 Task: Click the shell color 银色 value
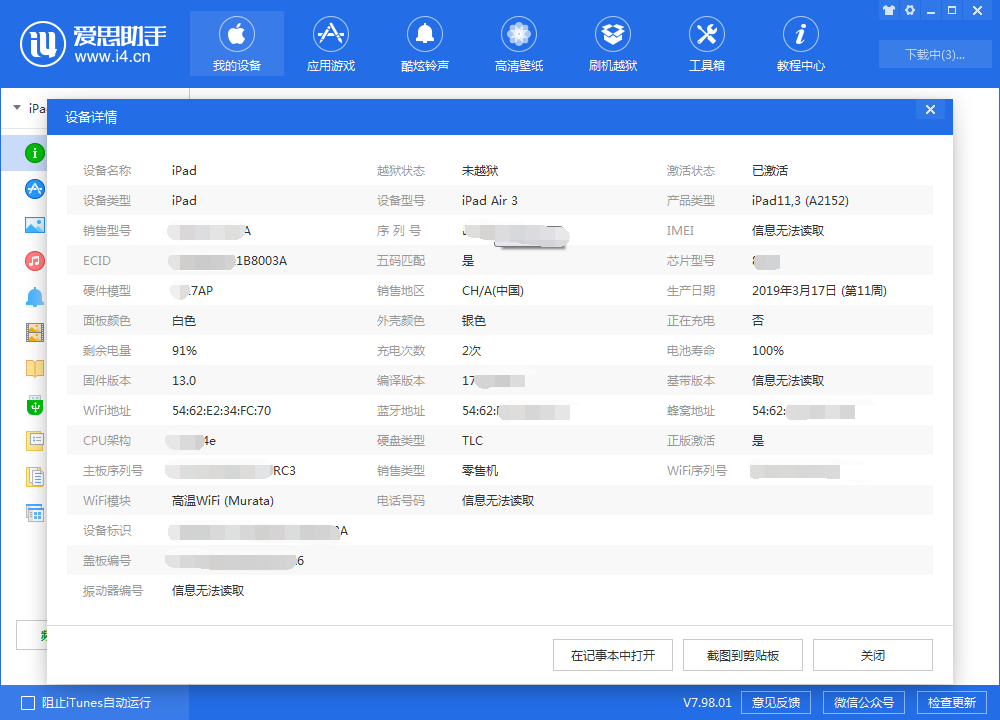tap(474, 321)
